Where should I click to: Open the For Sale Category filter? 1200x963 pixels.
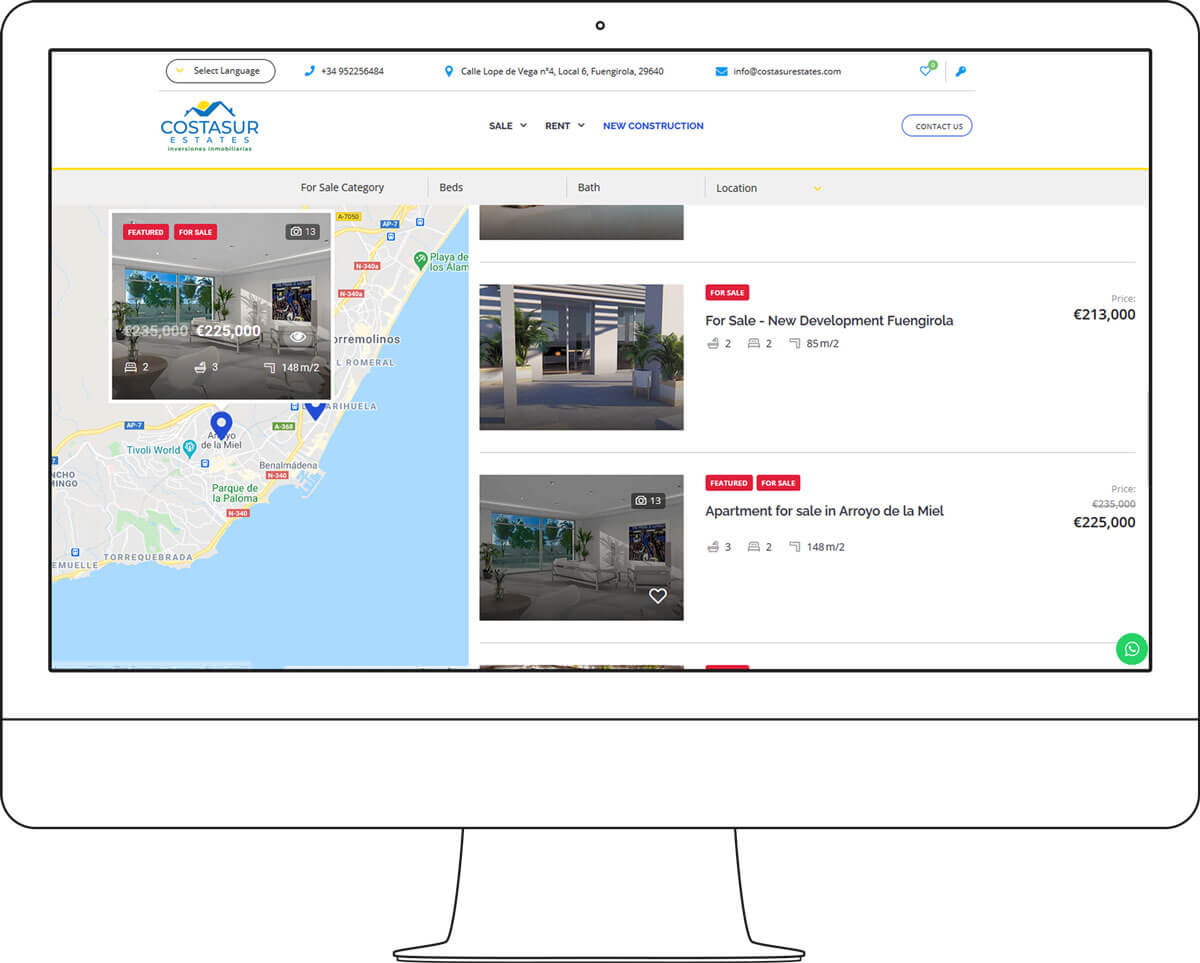[342, 188]
